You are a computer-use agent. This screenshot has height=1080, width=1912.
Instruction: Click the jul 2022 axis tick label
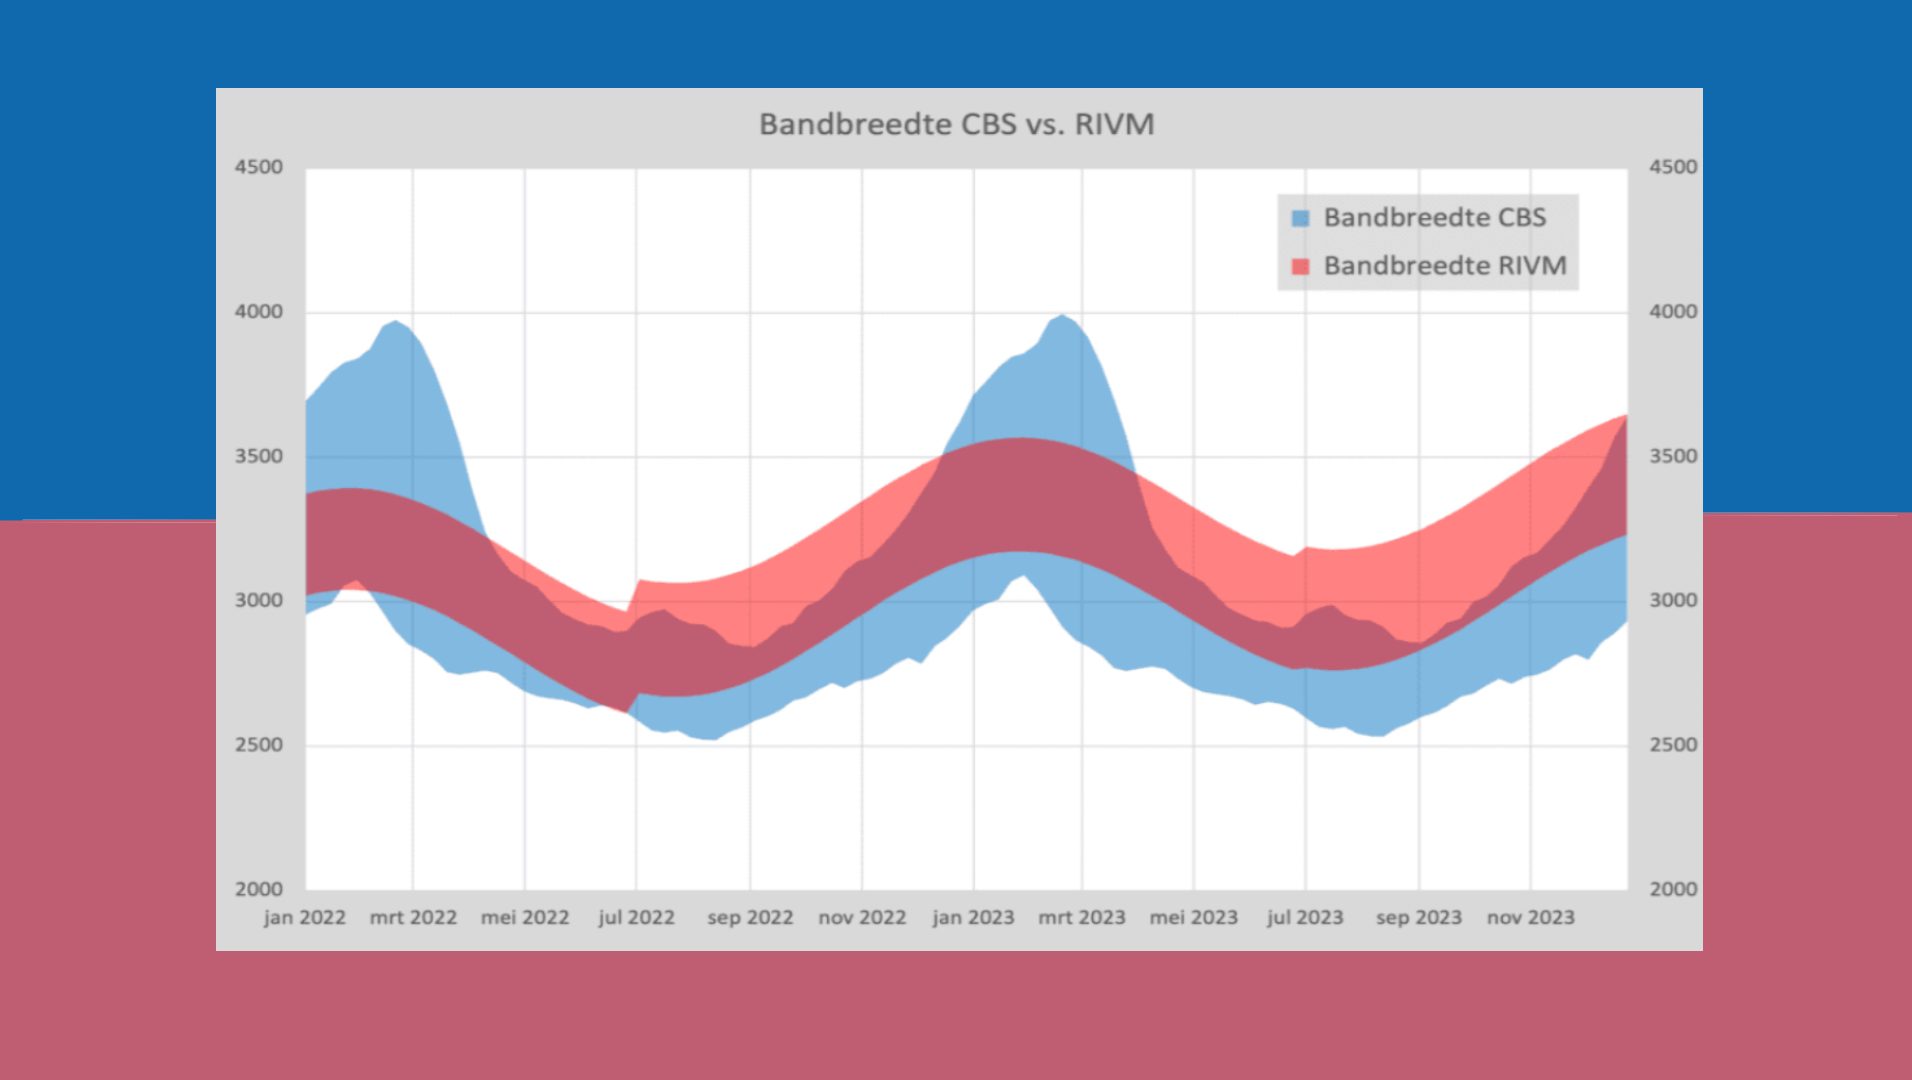pyautogui.click(x=636, y=917)
